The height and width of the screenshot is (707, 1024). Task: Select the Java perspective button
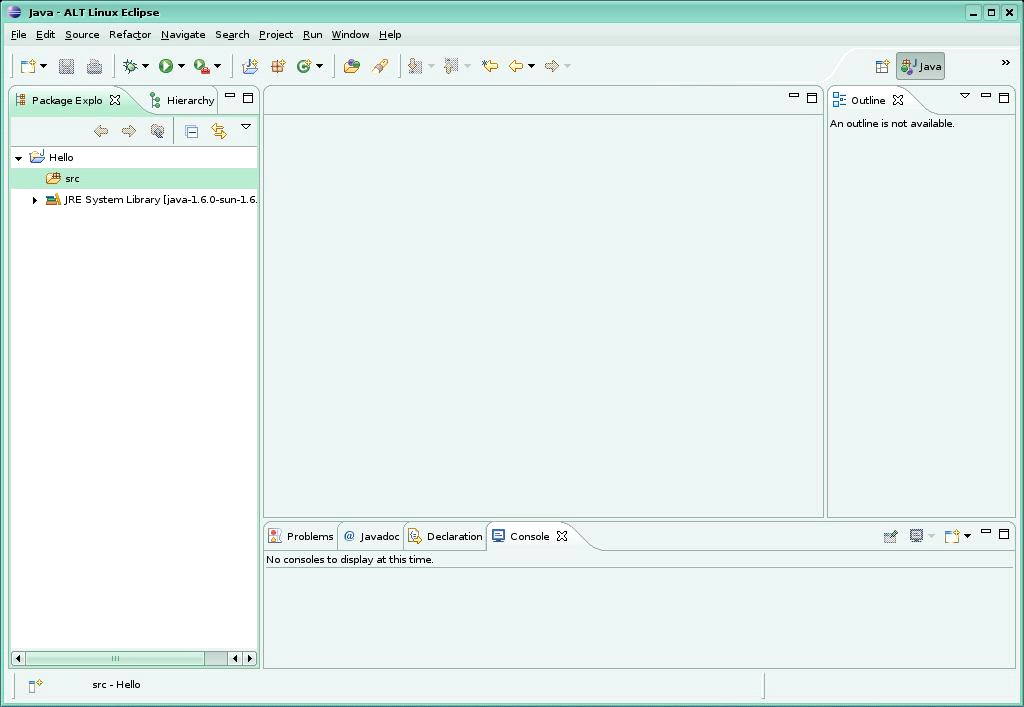coord(920,66)
